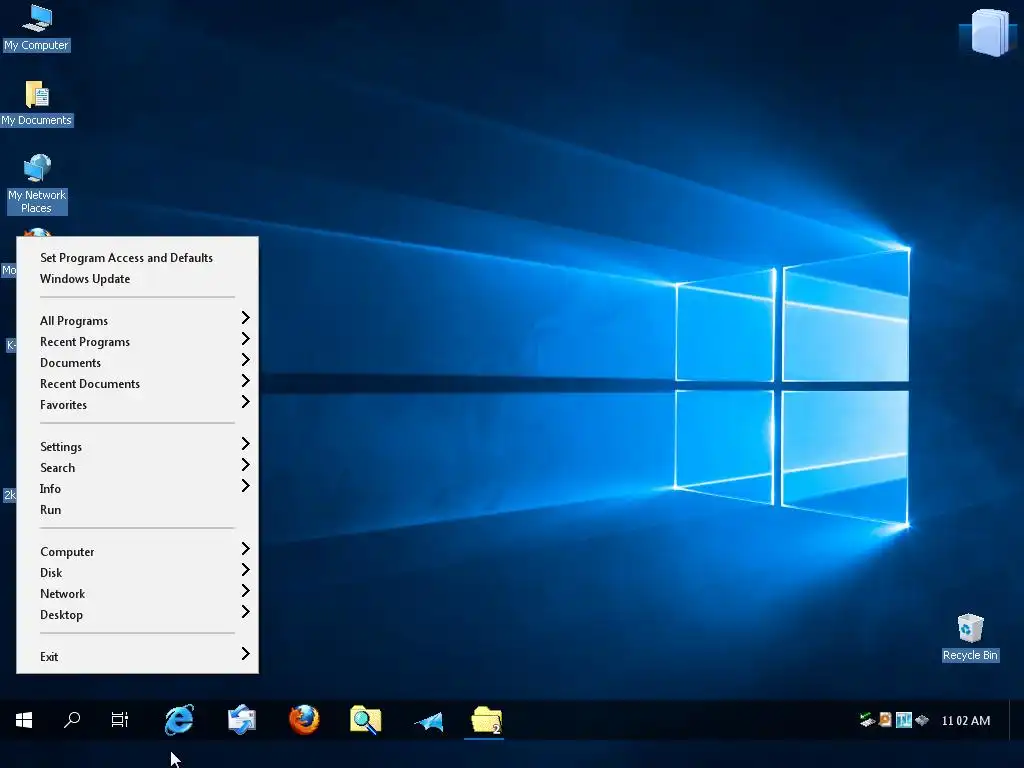The image size is (1024, 768).
Task: Open Task View on the taskbar
Action: pos(120,720)
